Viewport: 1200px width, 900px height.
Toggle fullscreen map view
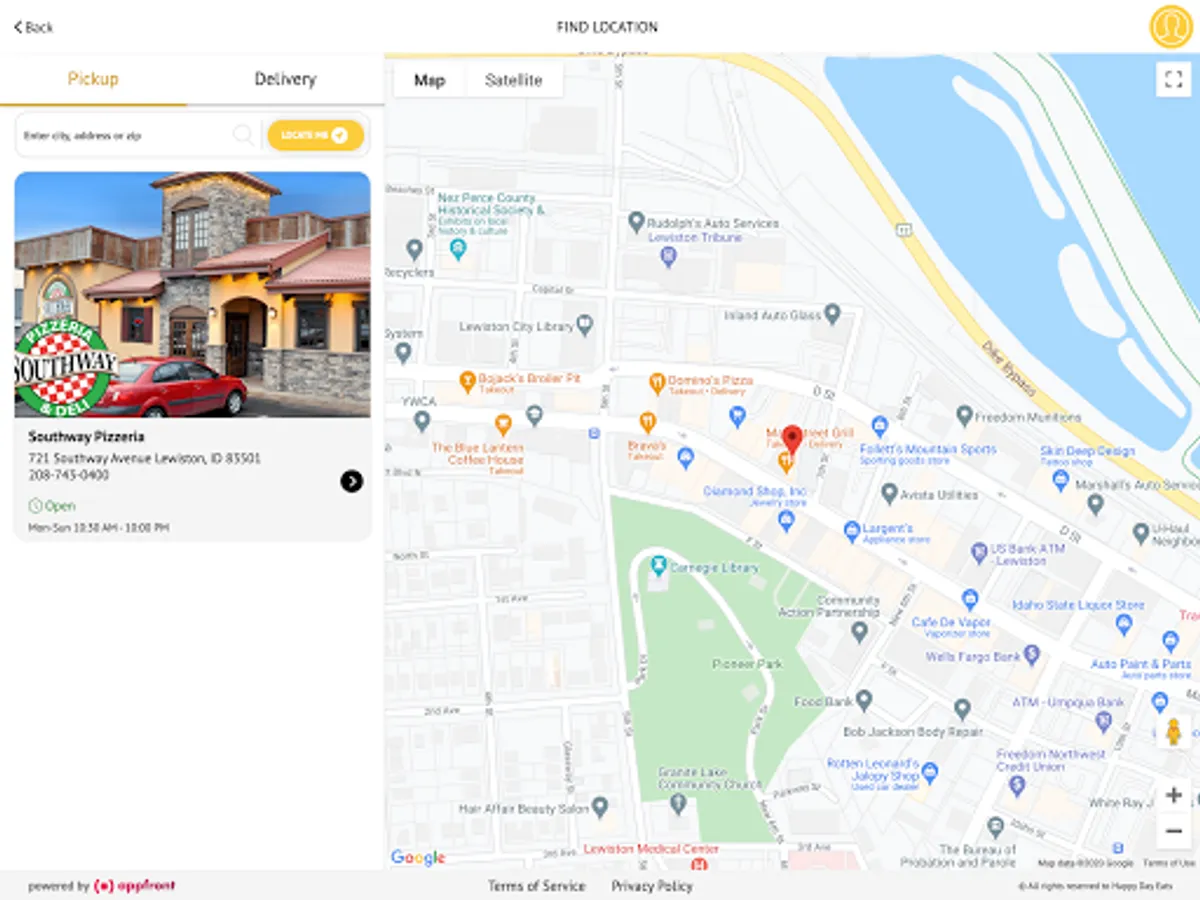tap(1173, 79)
